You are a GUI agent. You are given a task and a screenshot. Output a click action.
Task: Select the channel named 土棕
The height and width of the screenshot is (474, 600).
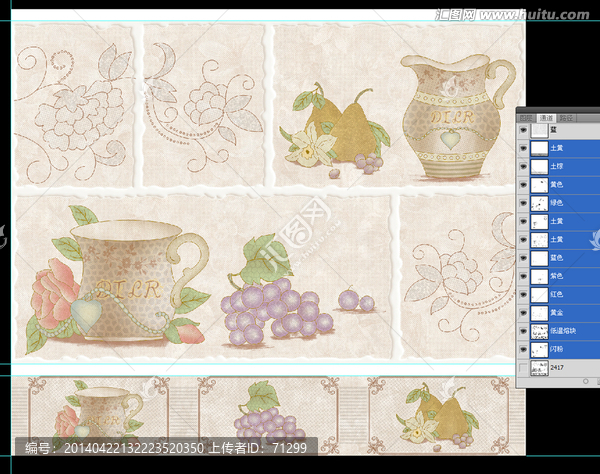[x=557, y=166]
